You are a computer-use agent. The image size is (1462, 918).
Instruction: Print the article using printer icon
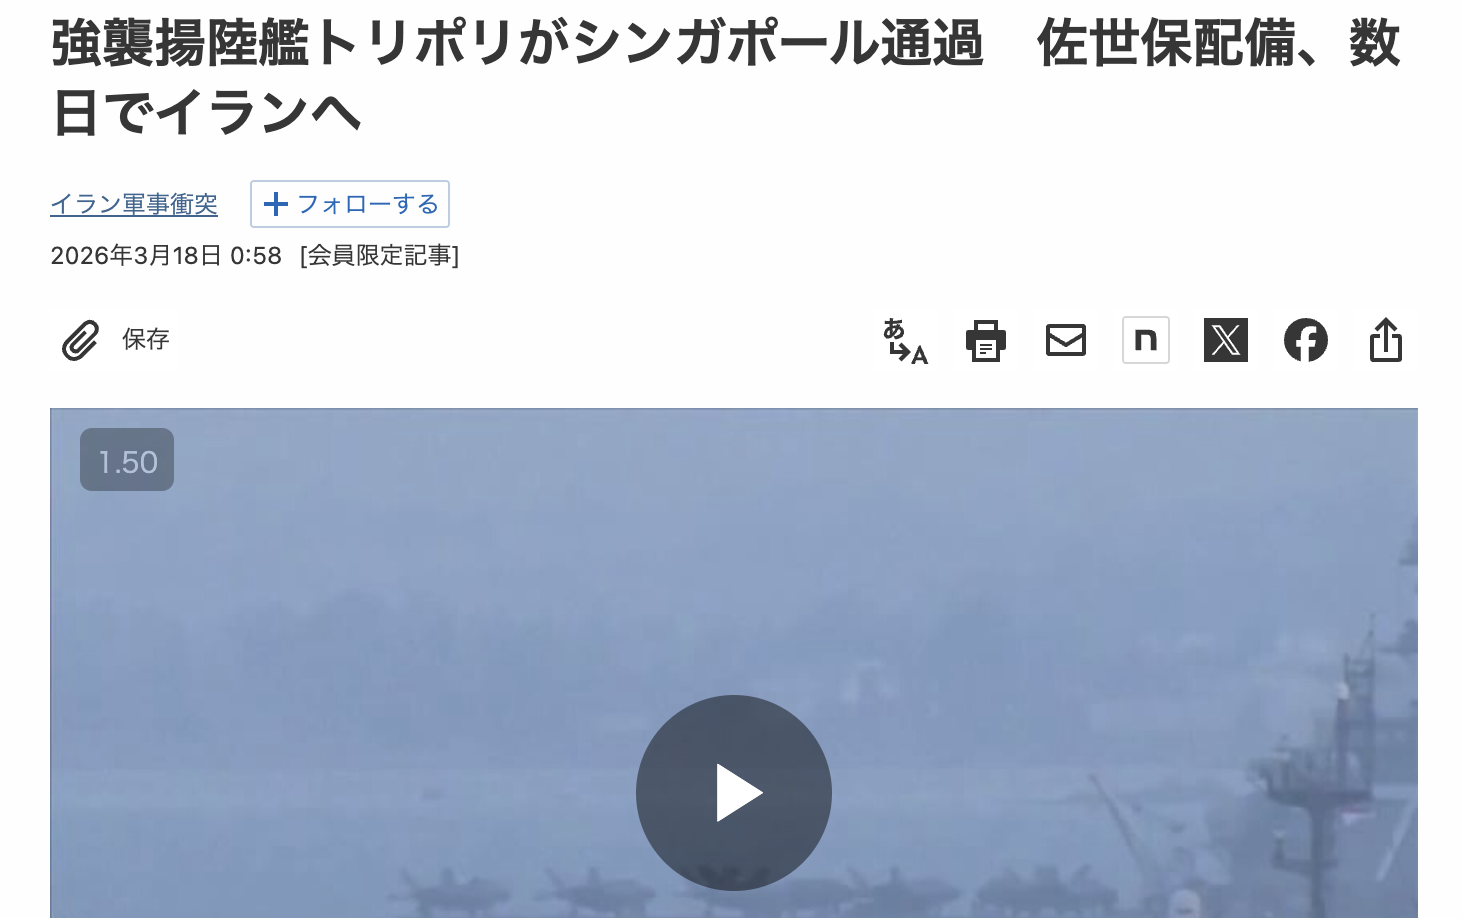tap(985, 341)
